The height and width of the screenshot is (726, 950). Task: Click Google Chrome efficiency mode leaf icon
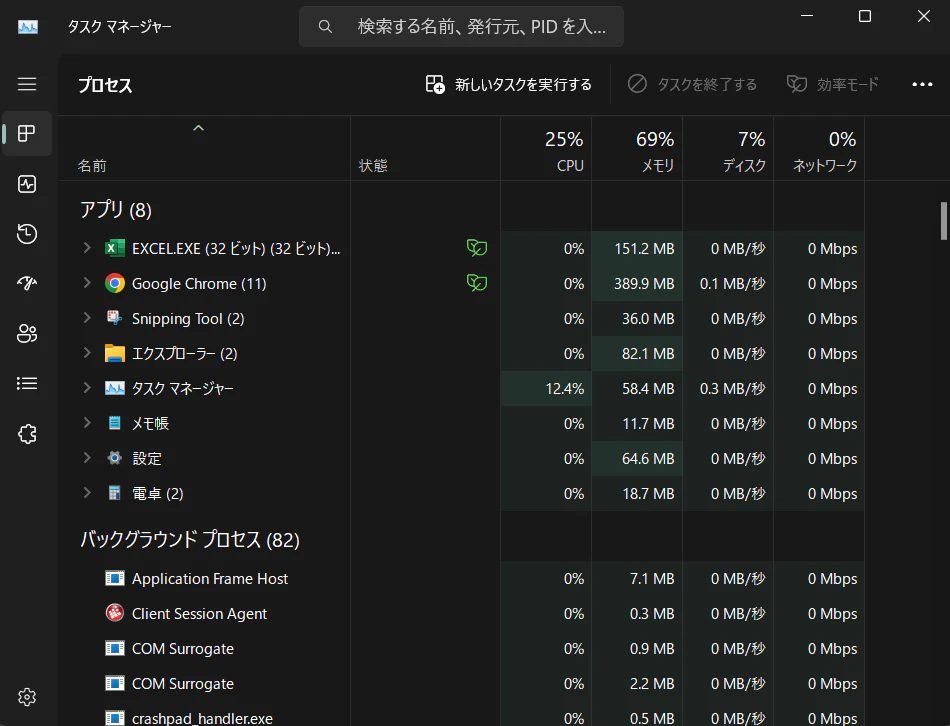coord(477,283)
